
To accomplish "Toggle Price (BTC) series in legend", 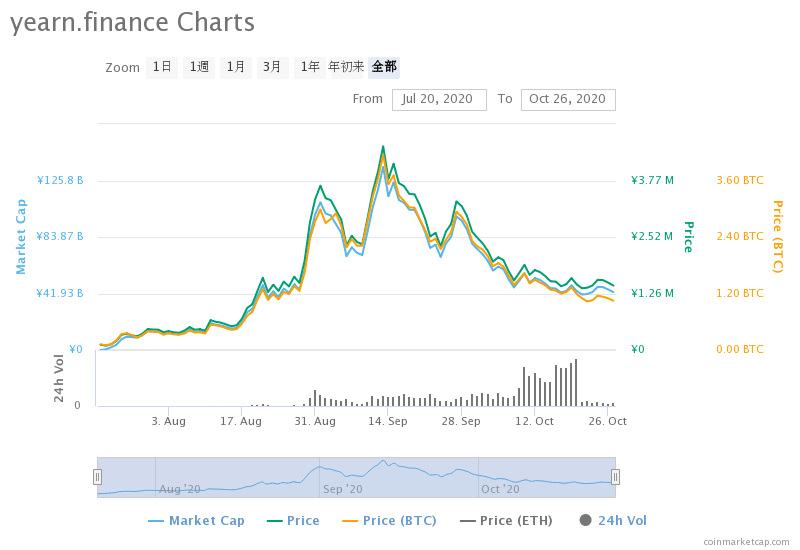I will [x=389, y=521].
